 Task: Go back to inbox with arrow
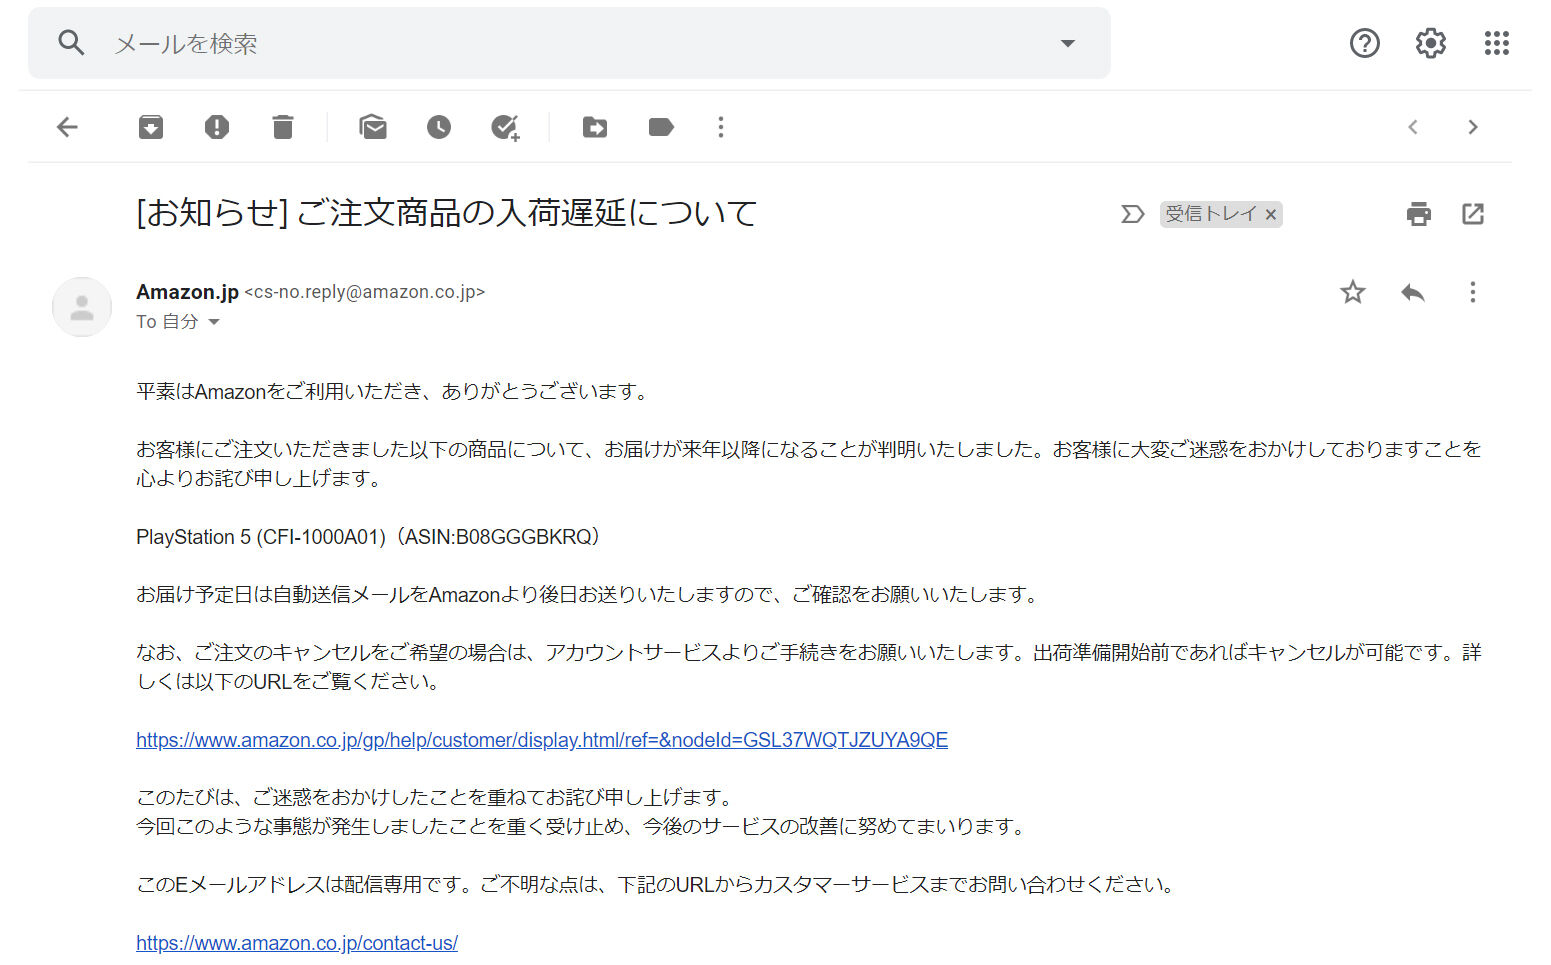[67, 127]
